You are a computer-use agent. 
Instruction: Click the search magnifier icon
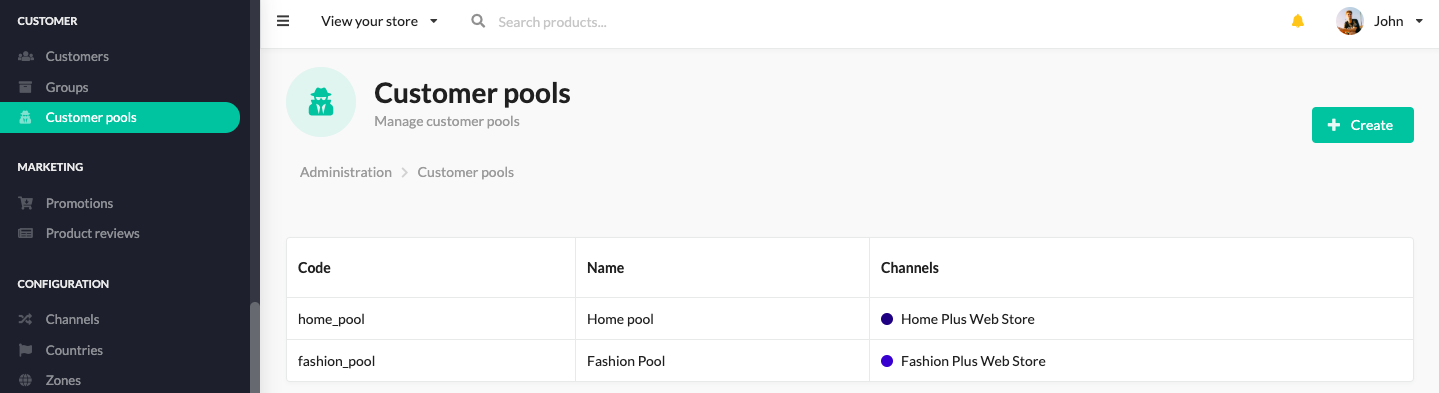click(x=478, y=21)
